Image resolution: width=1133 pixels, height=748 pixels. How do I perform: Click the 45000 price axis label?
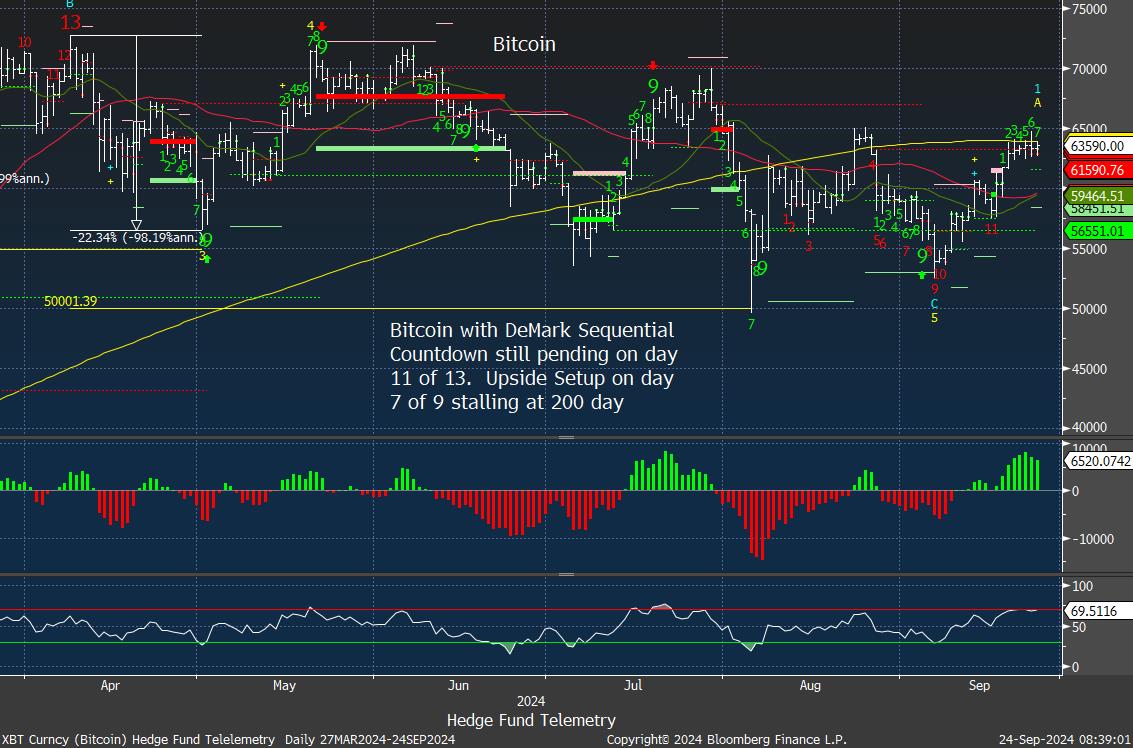coord(1088,369)
